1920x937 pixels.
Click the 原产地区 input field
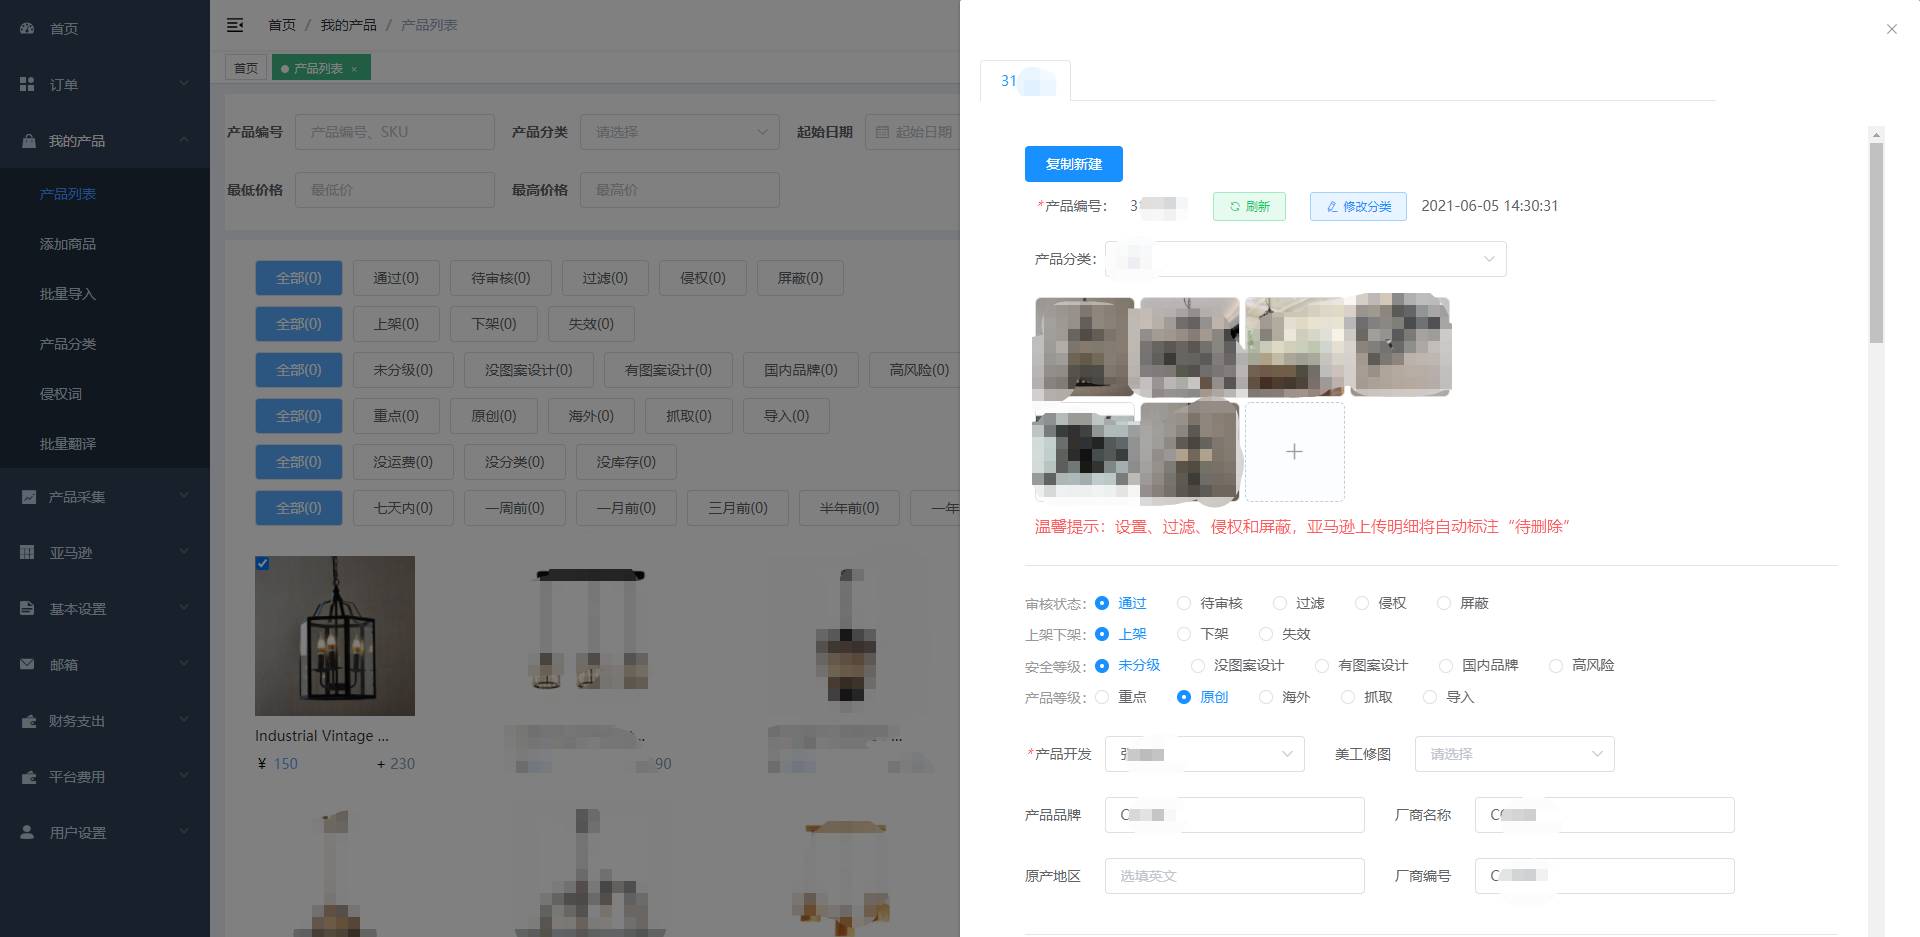coord(1234,876)
